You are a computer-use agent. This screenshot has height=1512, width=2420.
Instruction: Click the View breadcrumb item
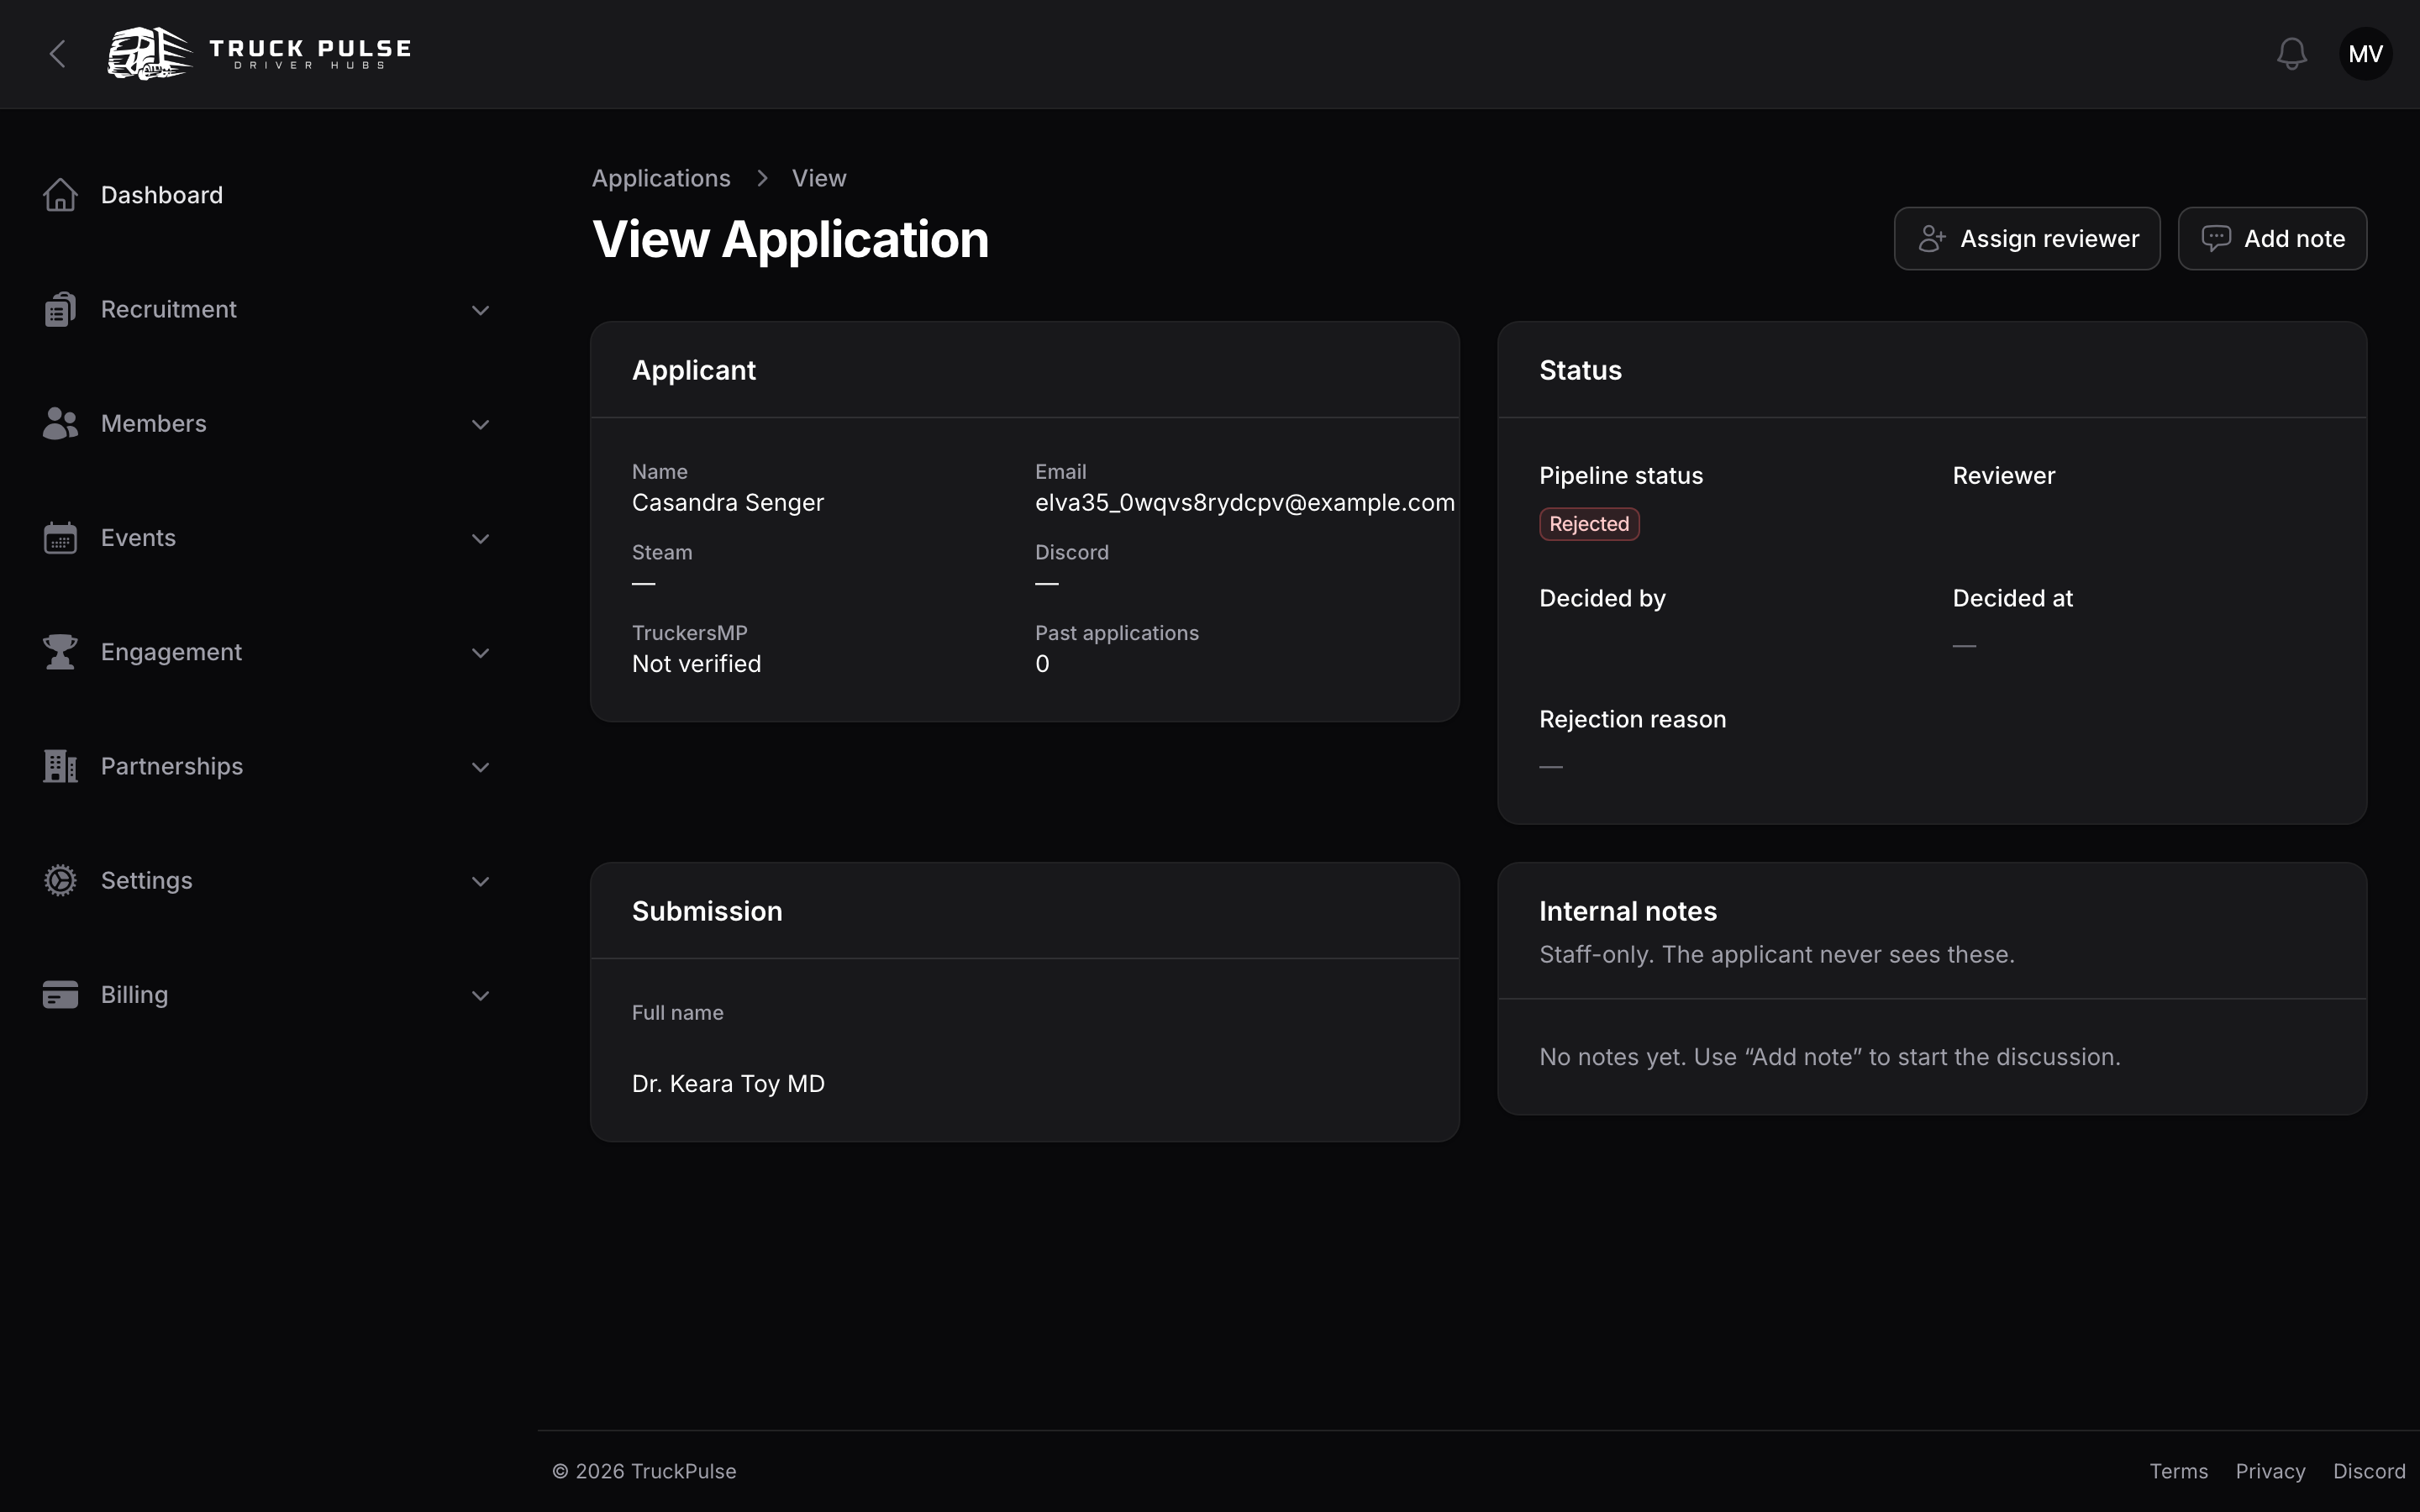coord(819,178)
